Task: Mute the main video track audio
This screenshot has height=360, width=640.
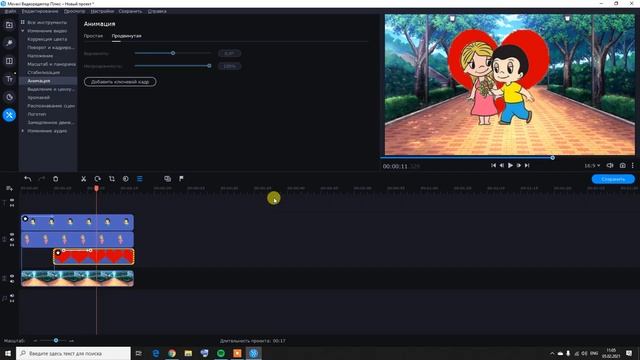Action: tap(12, 281)
